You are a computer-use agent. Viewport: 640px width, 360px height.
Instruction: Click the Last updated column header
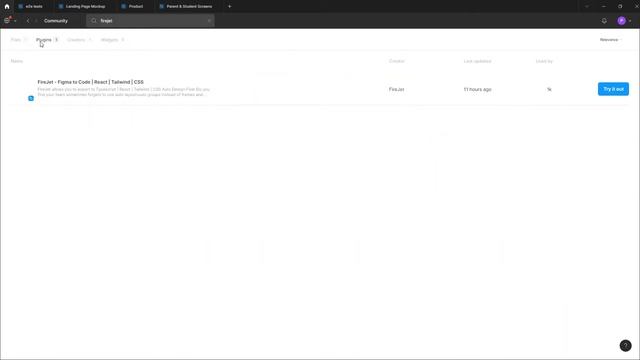[x=477, y=61]
